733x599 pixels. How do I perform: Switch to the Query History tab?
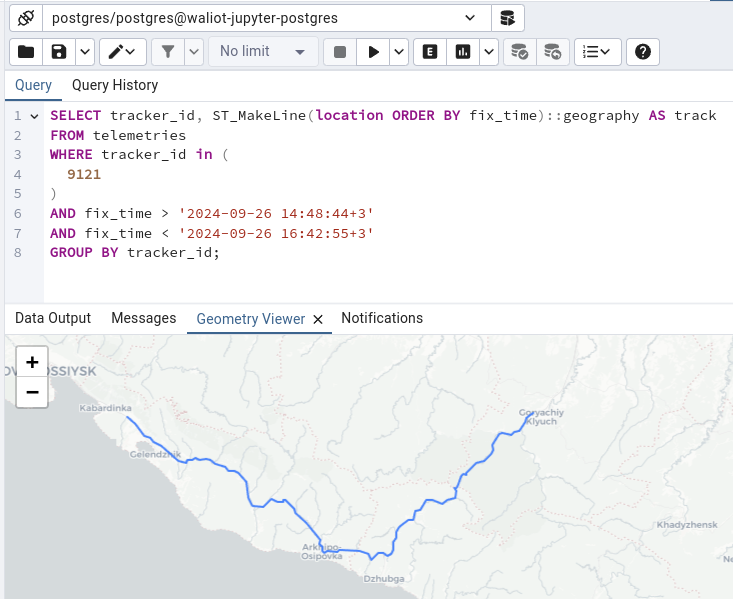[115, 85]
